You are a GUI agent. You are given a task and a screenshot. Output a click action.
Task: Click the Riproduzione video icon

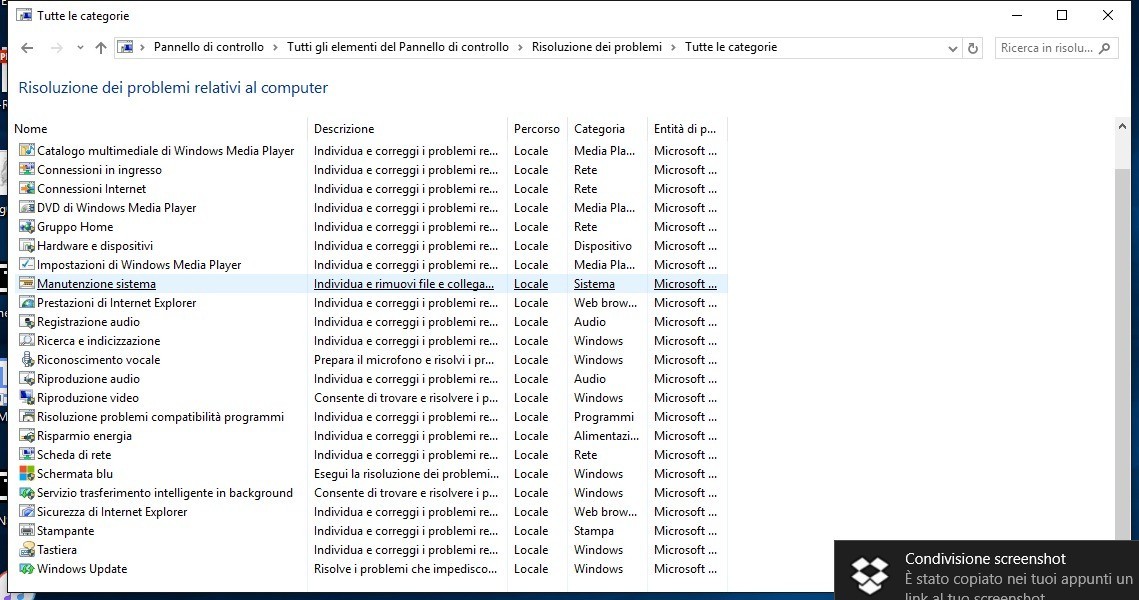tap(27, 398)
